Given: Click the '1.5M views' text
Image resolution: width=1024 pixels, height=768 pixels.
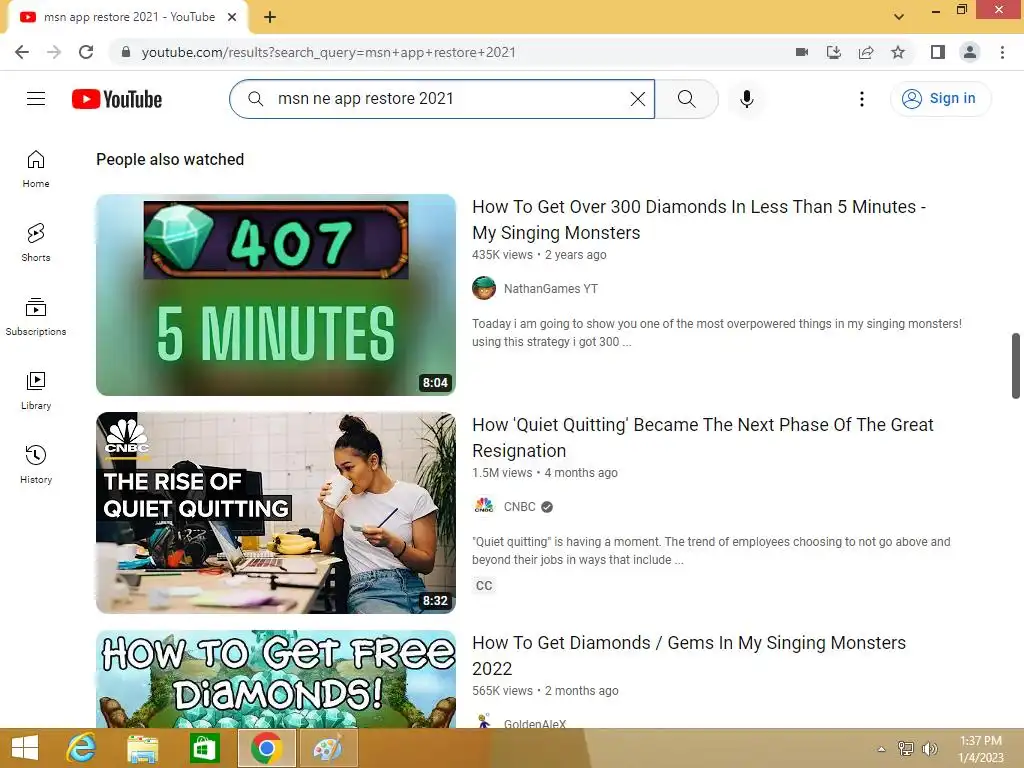Looking at the screenshot, I should [502, 473].
